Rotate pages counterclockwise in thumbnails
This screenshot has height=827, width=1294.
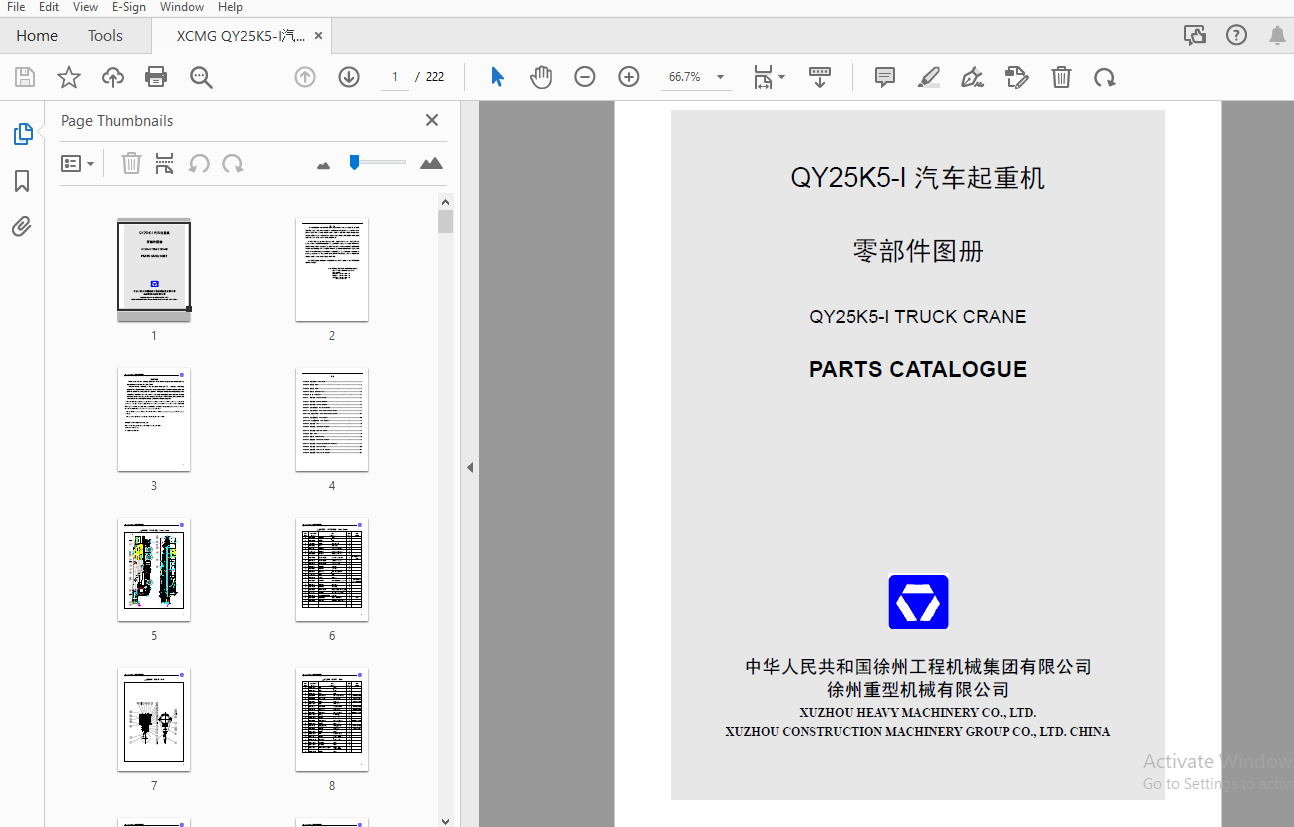199,163
